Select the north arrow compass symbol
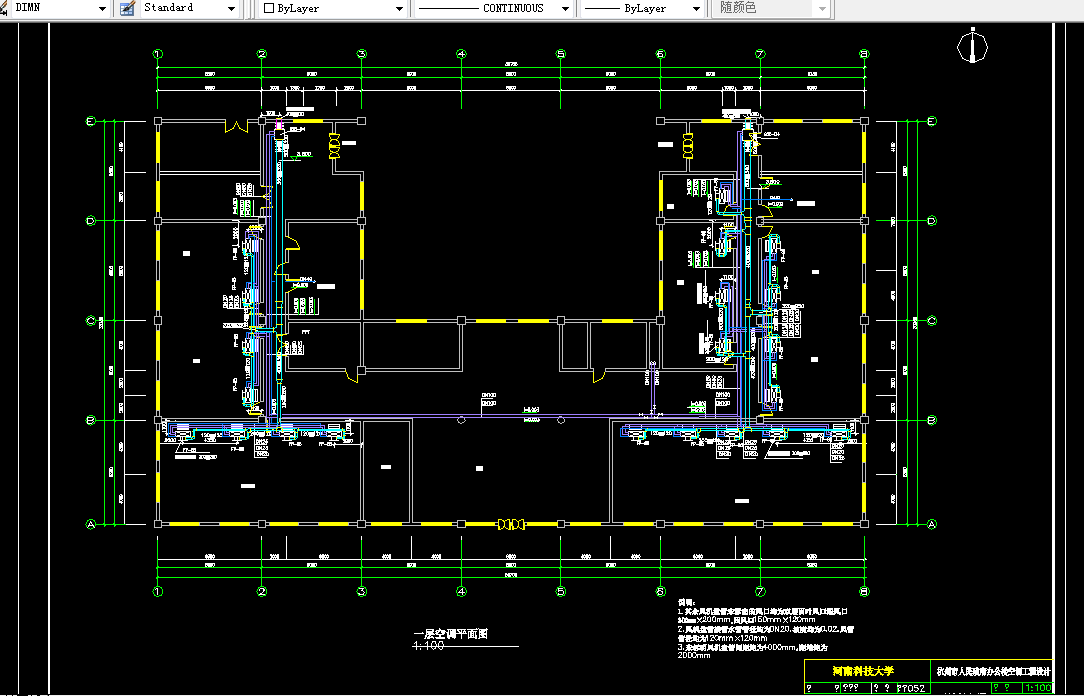Image resolution: width=1084 pixels, height=696 pixels. (x=973, y=46)
